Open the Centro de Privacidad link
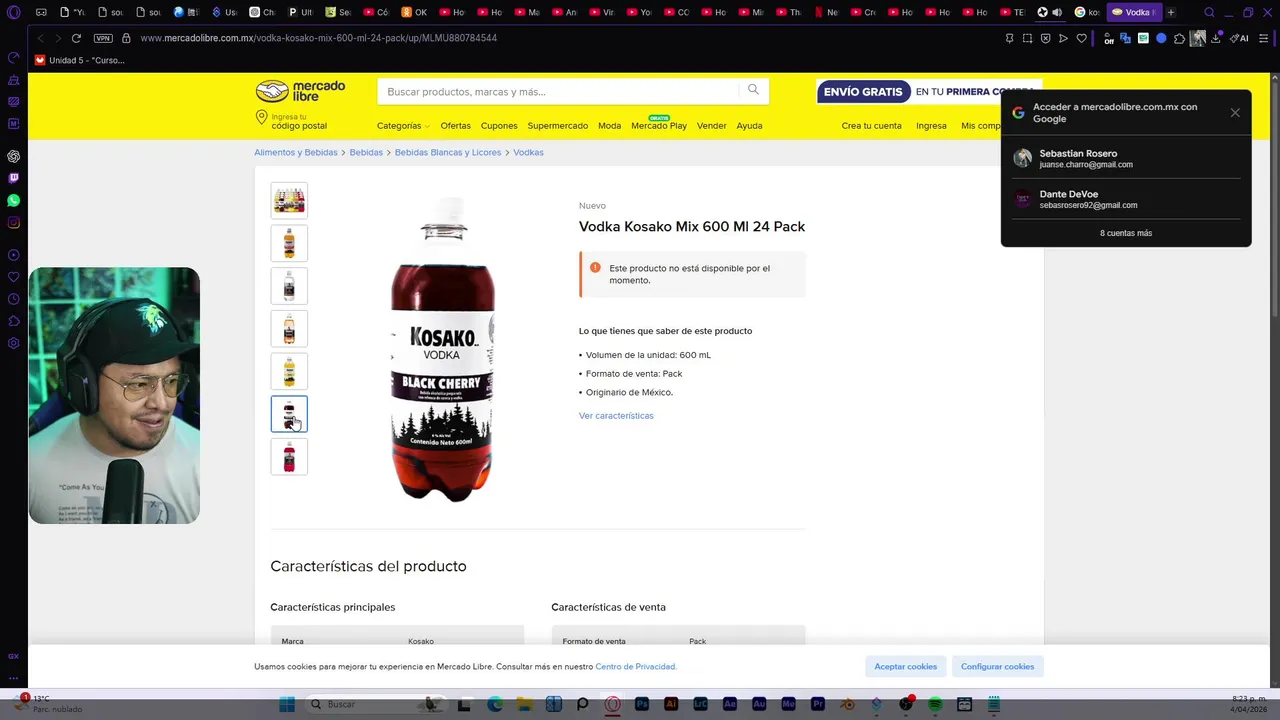 636,666
